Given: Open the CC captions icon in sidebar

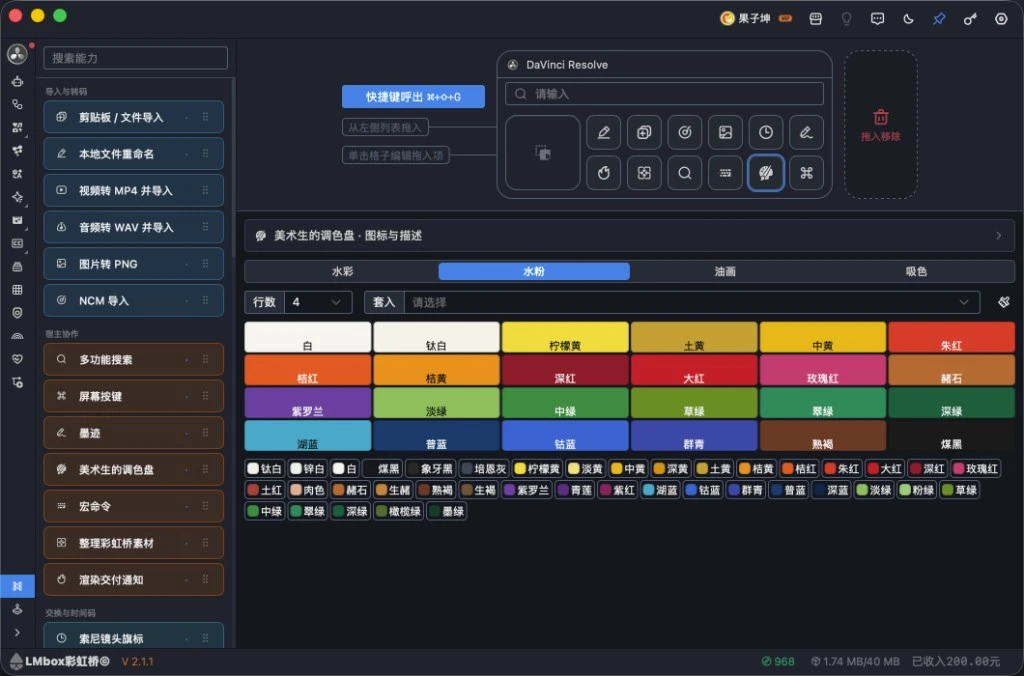Looking at the screenshot, I should pyautogui.click(x=17, y=244).
